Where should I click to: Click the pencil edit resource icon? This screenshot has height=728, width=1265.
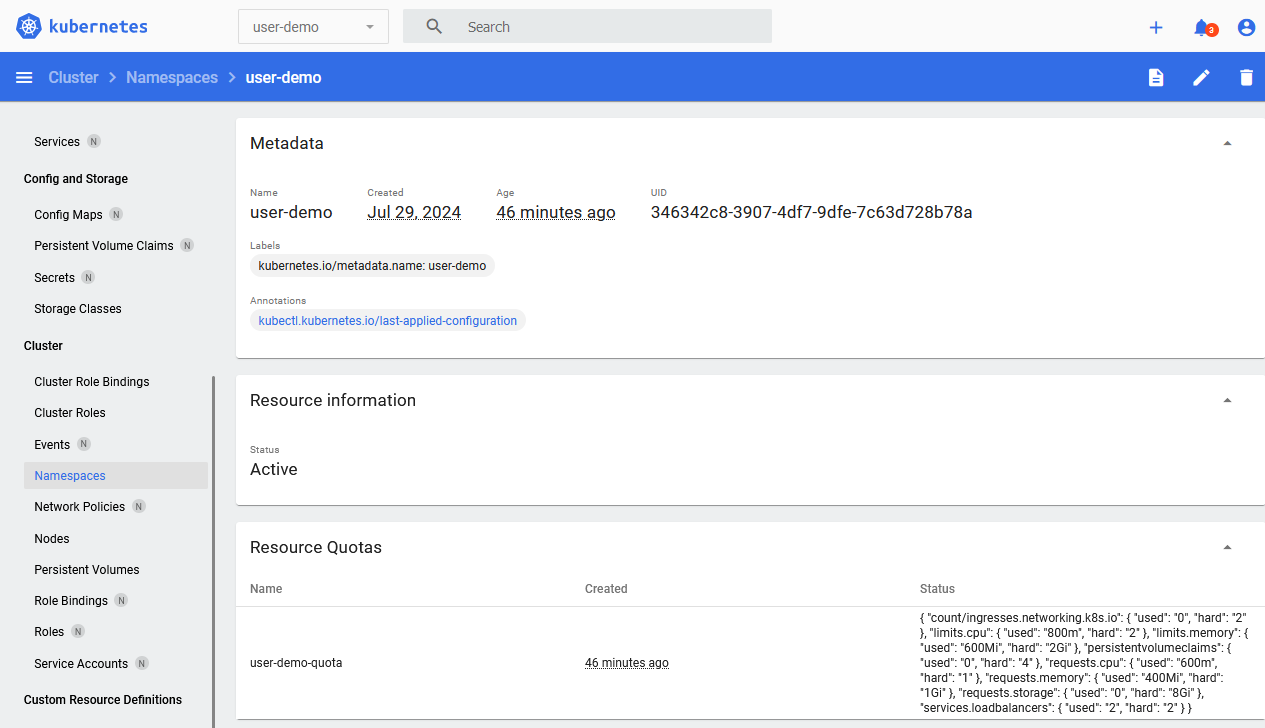click(1201, 78)
